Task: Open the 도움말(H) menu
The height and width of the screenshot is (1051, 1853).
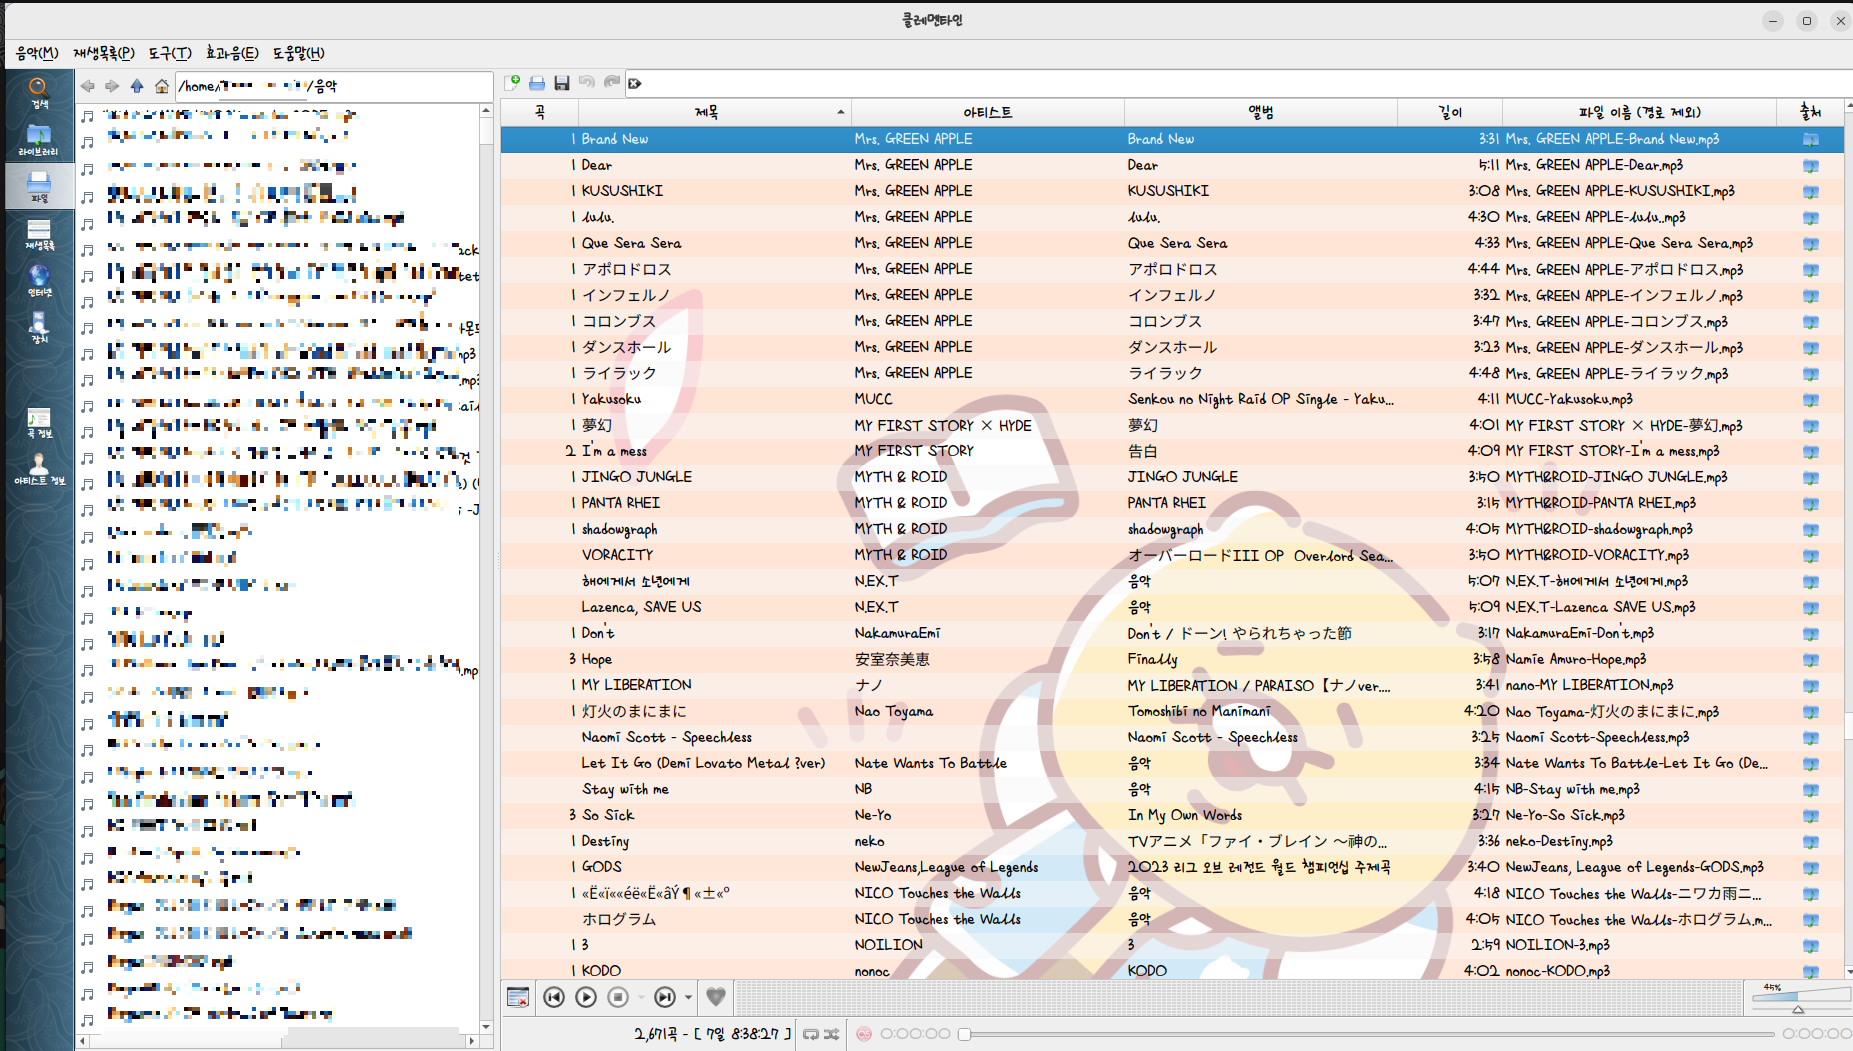Action: coord(299,53)
